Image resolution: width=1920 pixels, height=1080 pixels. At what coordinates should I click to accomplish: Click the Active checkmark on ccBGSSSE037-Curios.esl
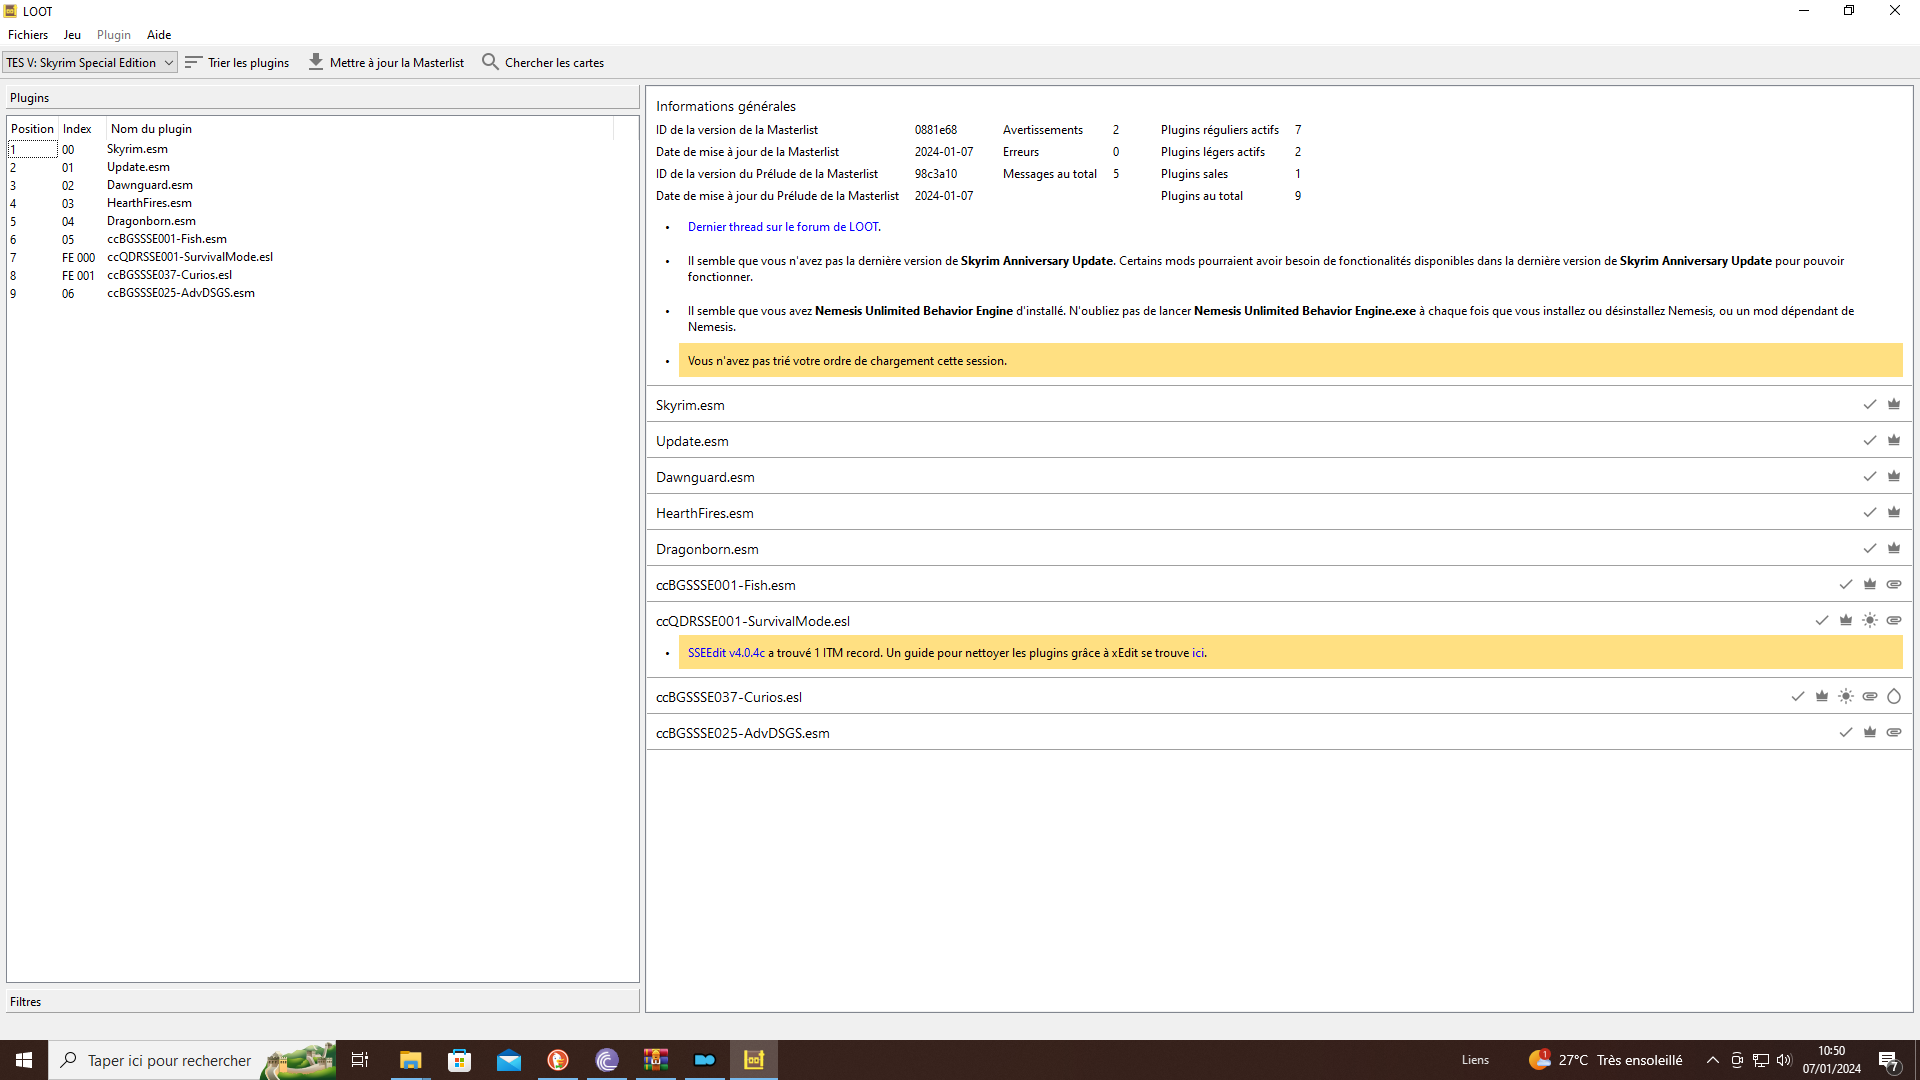[1797, 696]
